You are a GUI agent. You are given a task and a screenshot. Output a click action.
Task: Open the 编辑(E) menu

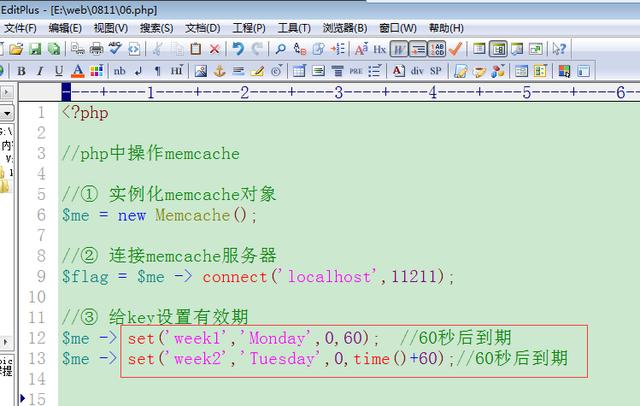tap(65, 28)
